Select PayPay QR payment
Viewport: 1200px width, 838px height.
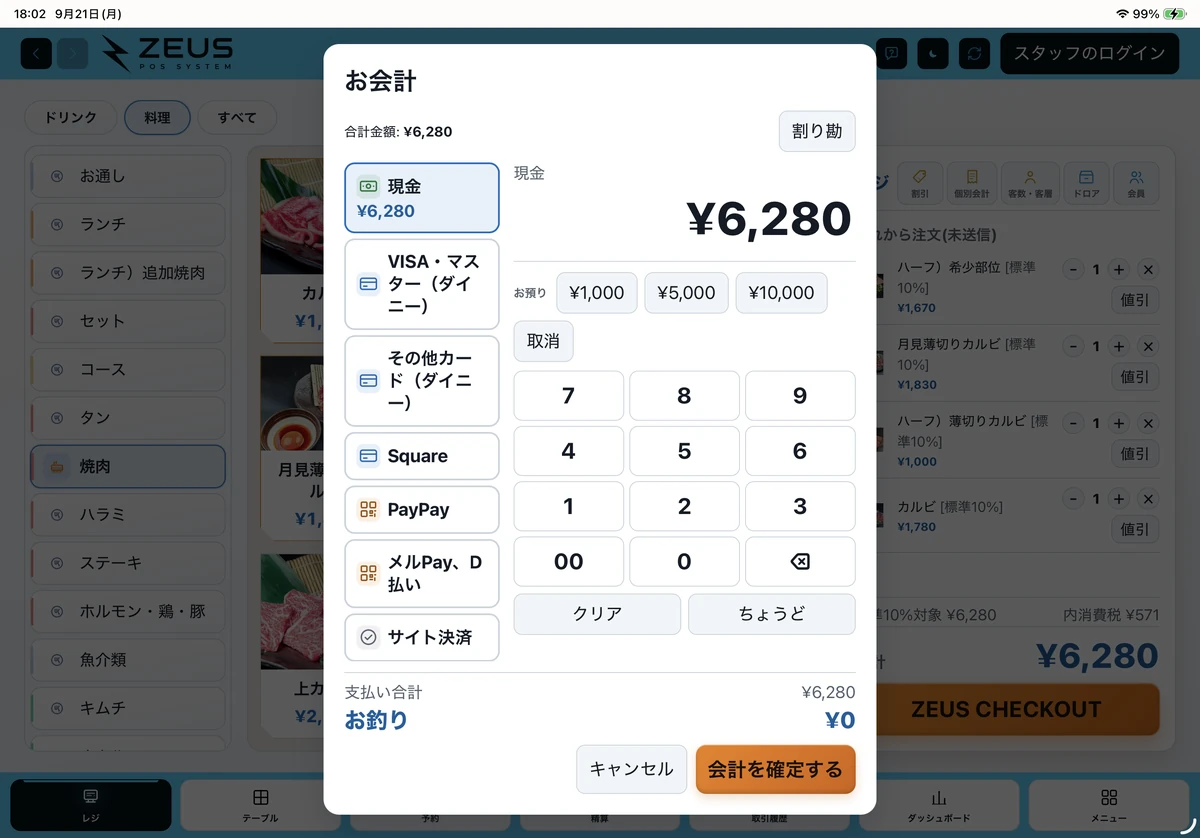coord(422,510)
